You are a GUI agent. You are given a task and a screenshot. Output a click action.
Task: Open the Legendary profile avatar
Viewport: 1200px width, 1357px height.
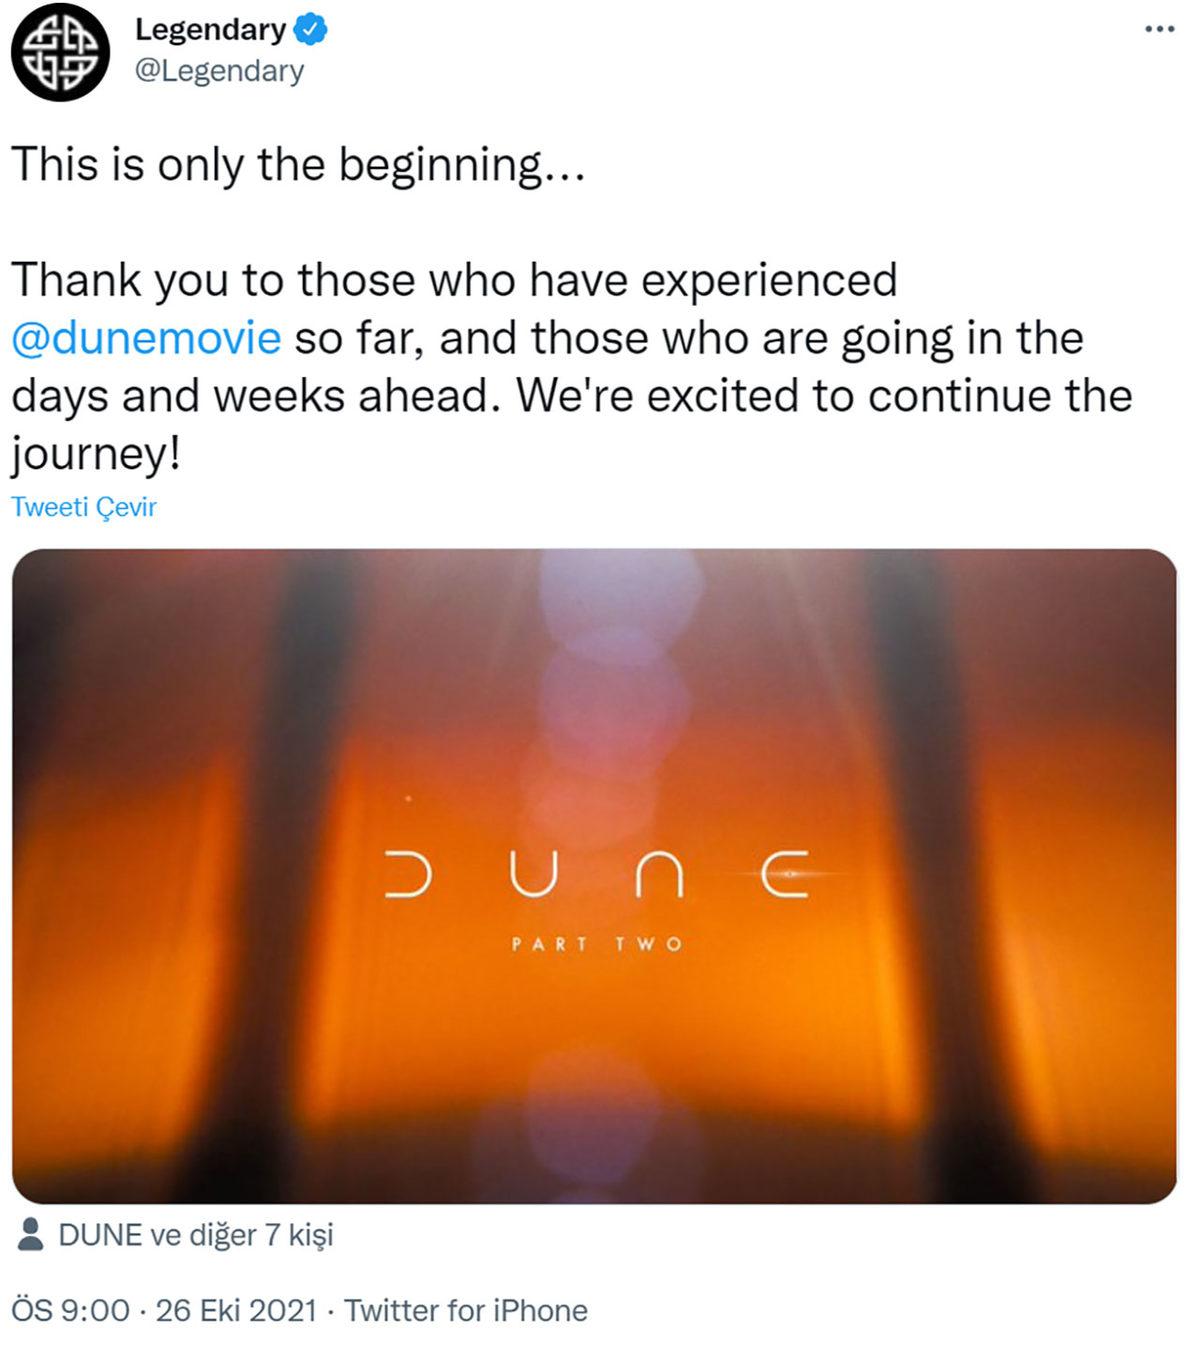(x=60, y=52)
